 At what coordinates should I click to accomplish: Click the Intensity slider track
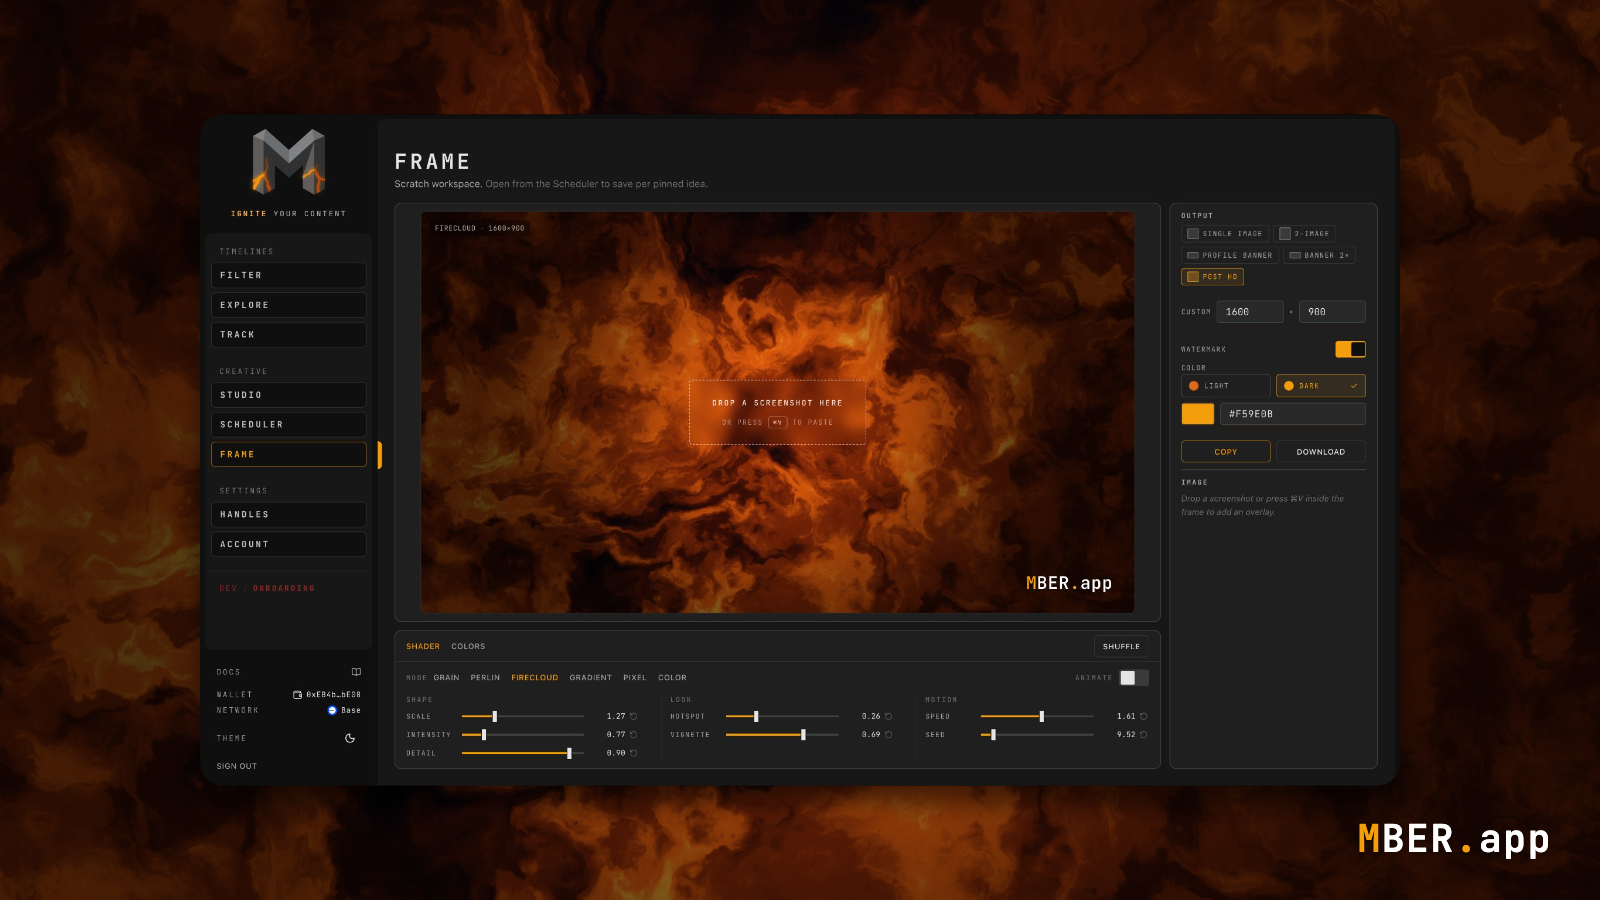tap(523, 734)
